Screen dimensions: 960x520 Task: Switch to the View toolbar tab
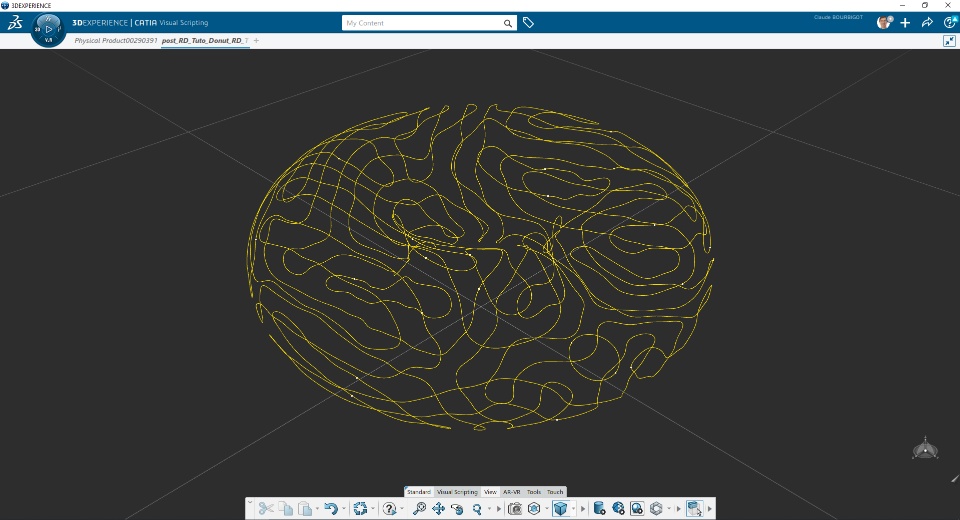coord(490,492)
